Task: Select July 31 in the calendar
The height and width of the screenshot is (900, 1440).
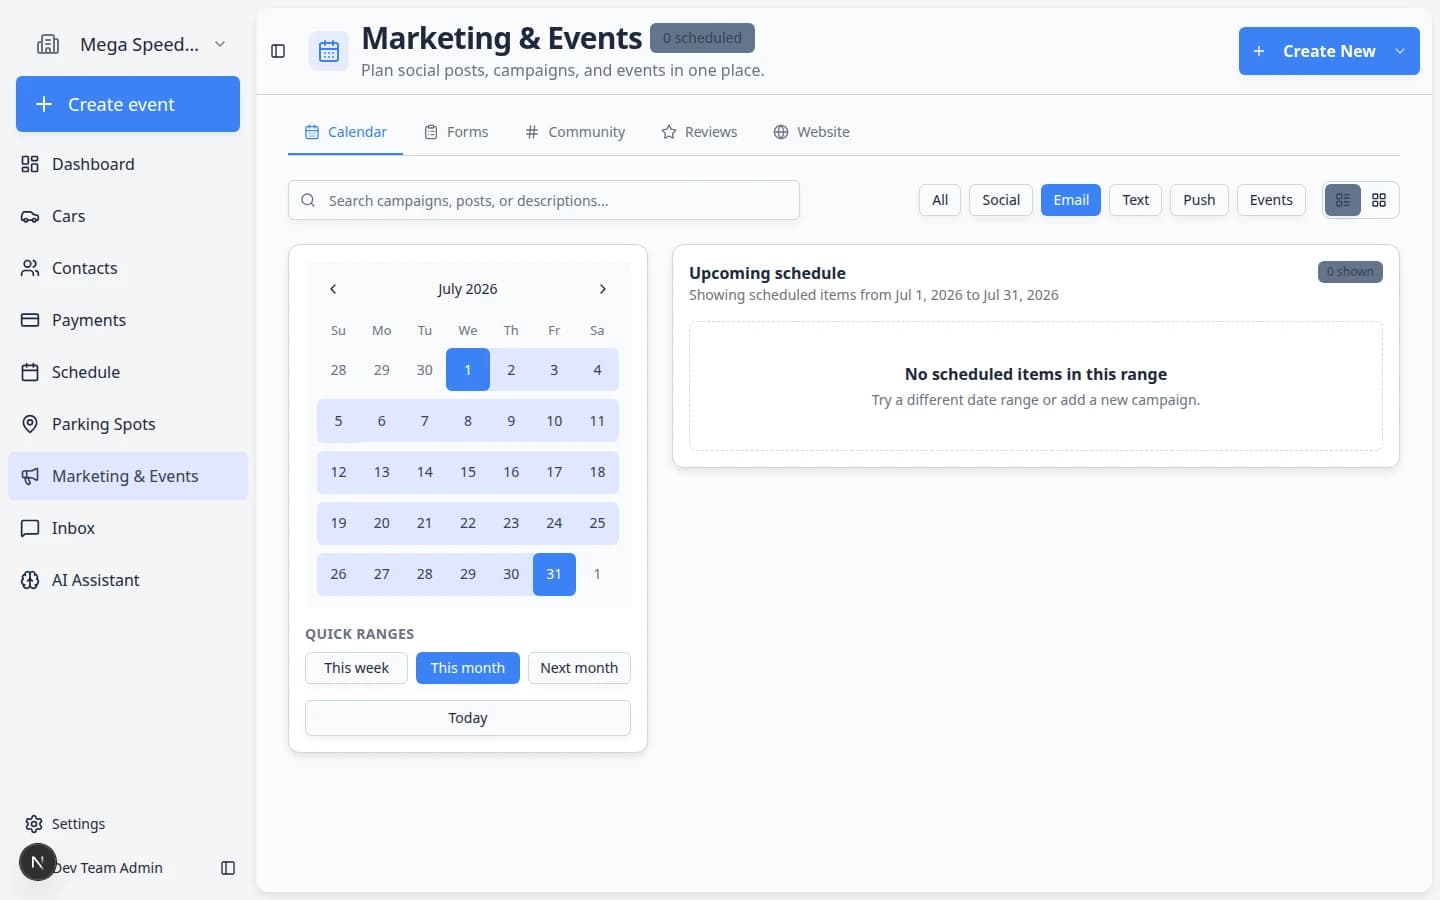Action: pos(554,574)
